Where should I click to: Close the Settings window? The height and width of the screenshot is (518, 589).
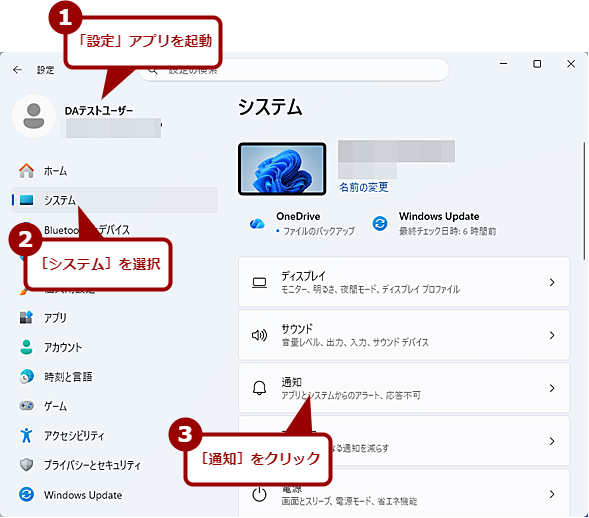click(571, 64)
